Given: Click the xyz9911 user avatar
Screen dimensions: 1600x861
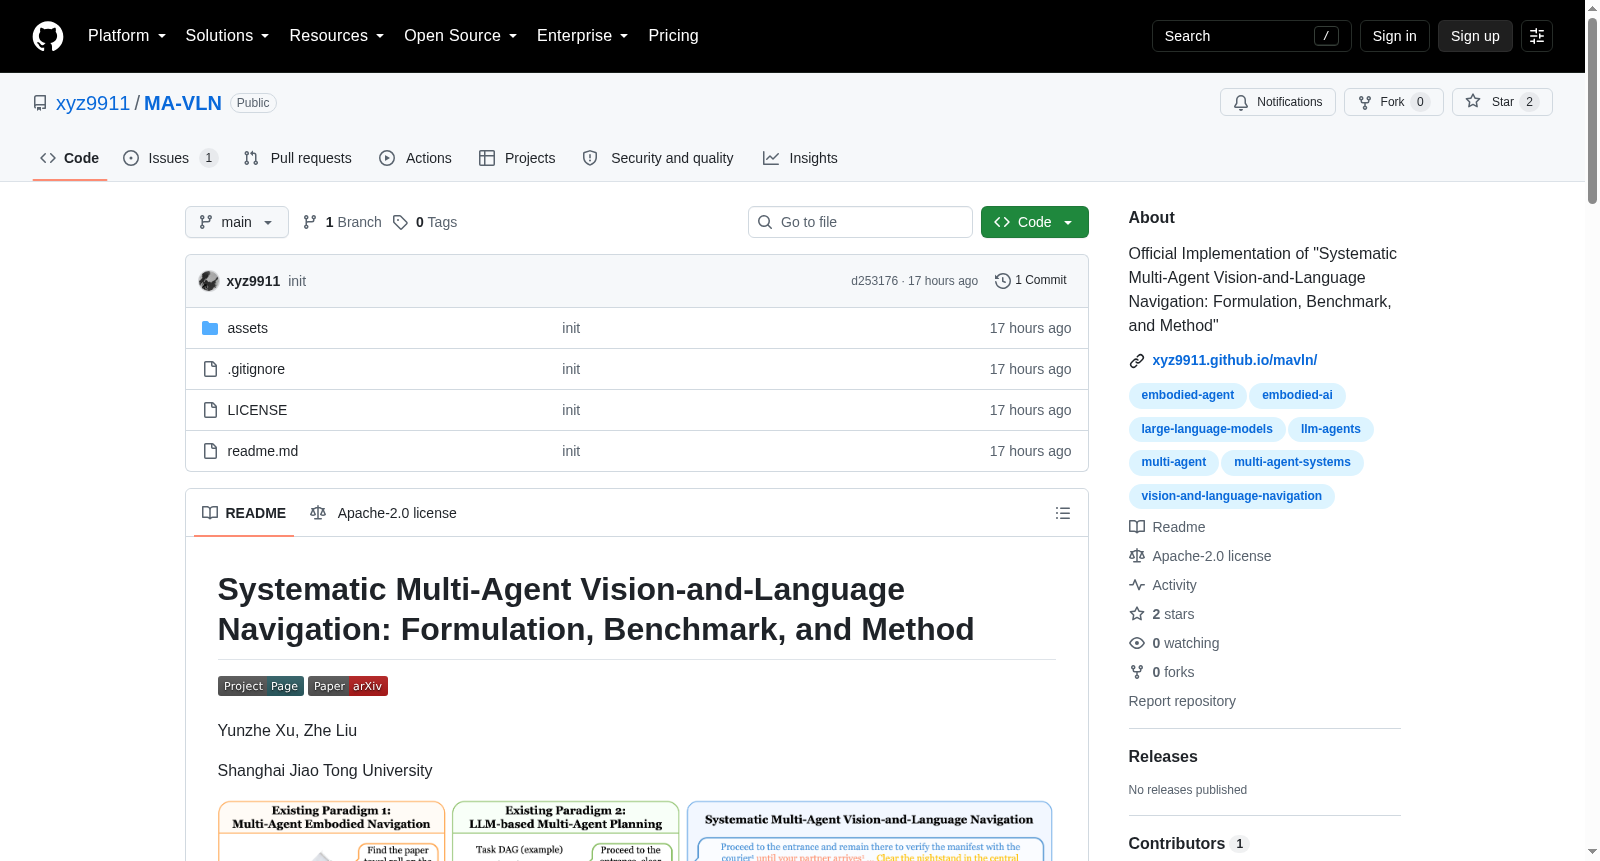Looking at the screenshot, I should tap(209, 281).
